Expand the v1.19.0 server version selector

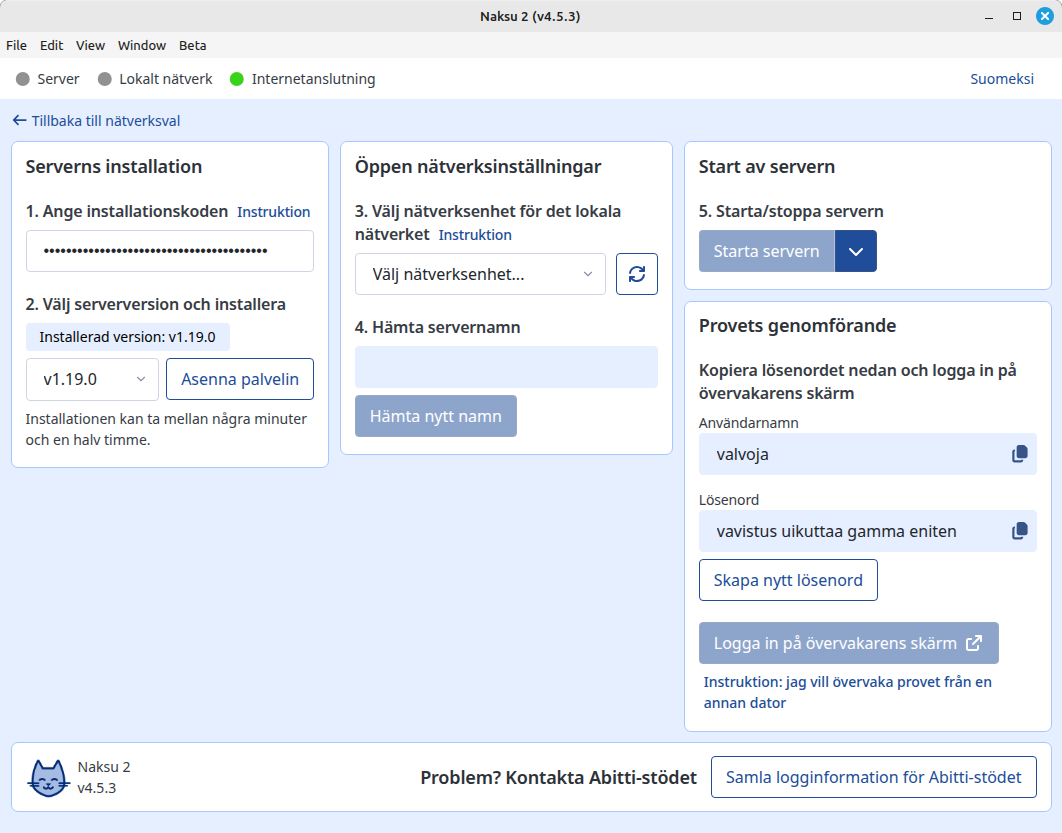[x=92, y=380]
